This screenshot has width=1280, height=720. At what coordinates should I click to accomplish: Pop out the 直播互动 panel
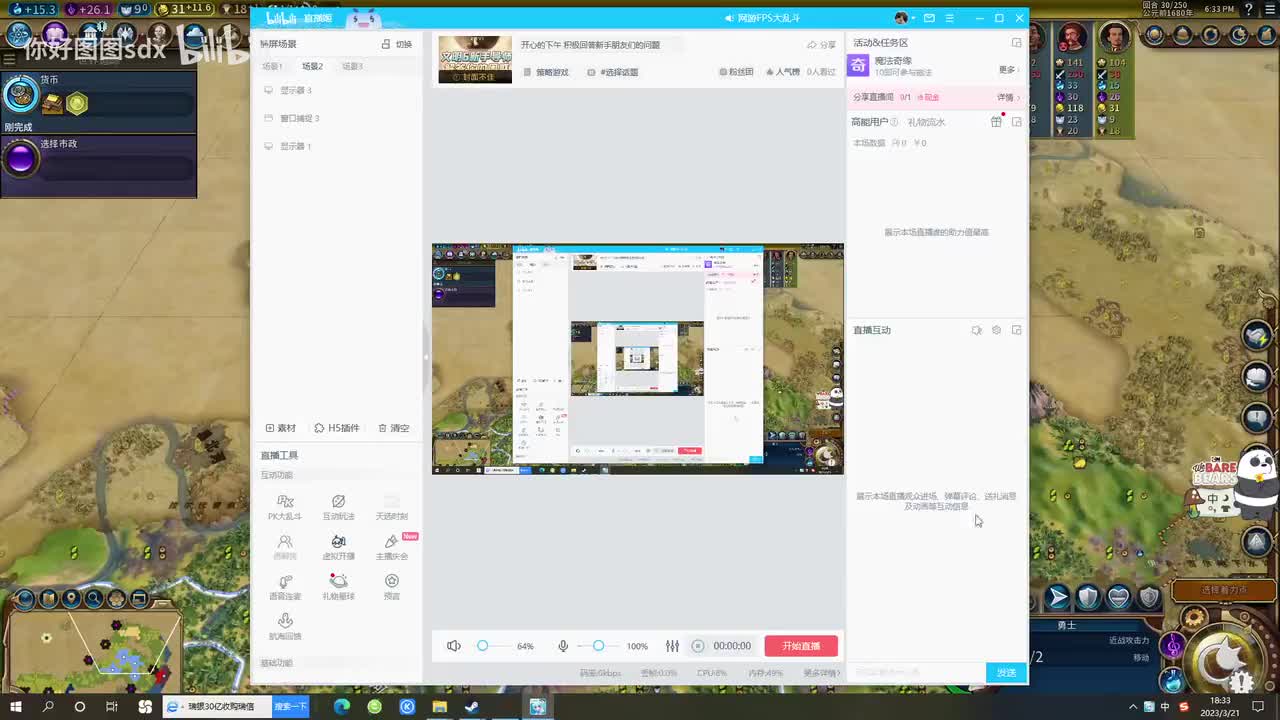[1017, 330]
